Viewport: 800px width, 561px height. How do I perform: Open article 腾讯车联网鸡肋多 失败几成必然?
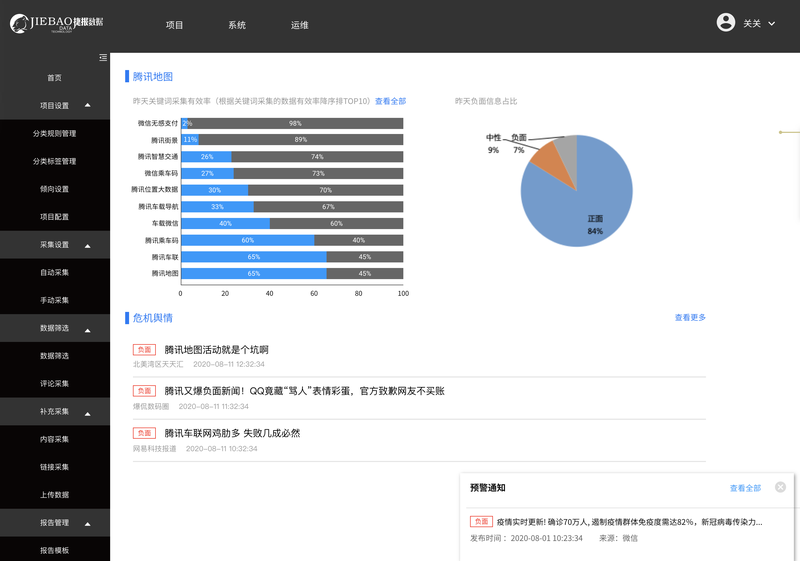[232, 434]
